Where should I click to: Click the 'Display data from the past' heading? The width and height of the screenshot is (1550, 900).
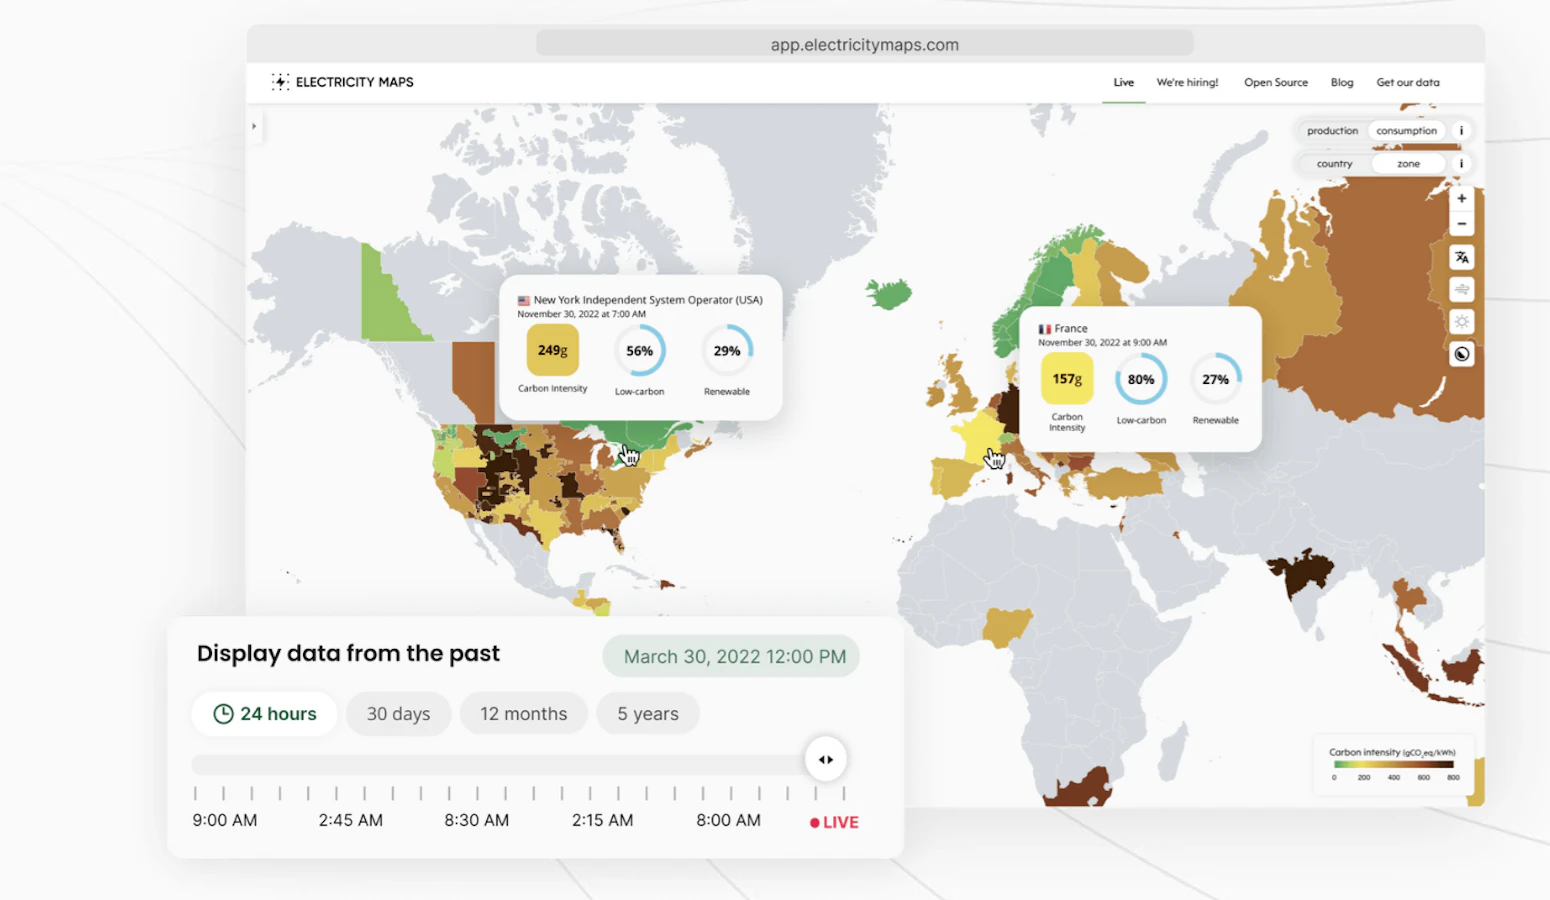point(348,654)
